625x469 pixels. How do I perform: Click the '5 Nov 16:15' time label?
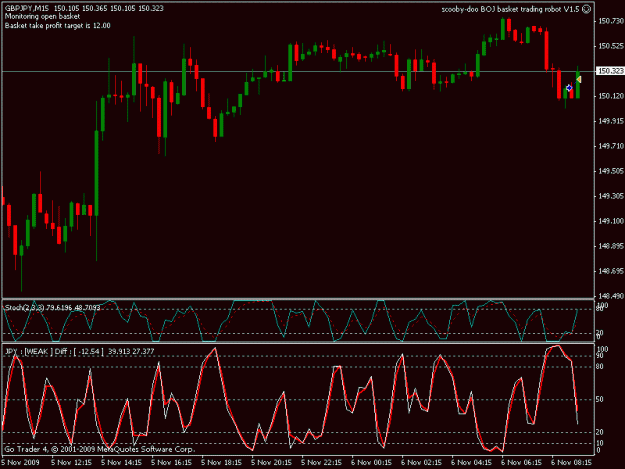click(171, 463)
